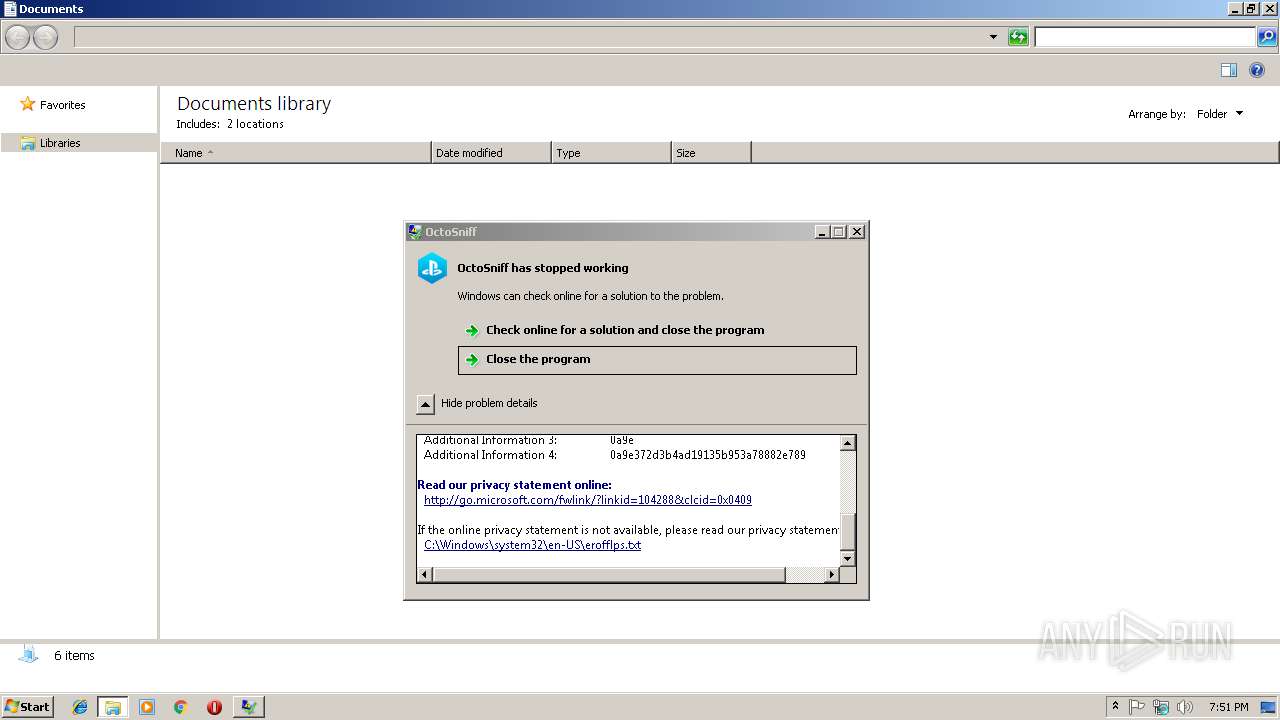Show hidden system tray icons
This screenshot has width=1280, height=720.
point(1115,707)
